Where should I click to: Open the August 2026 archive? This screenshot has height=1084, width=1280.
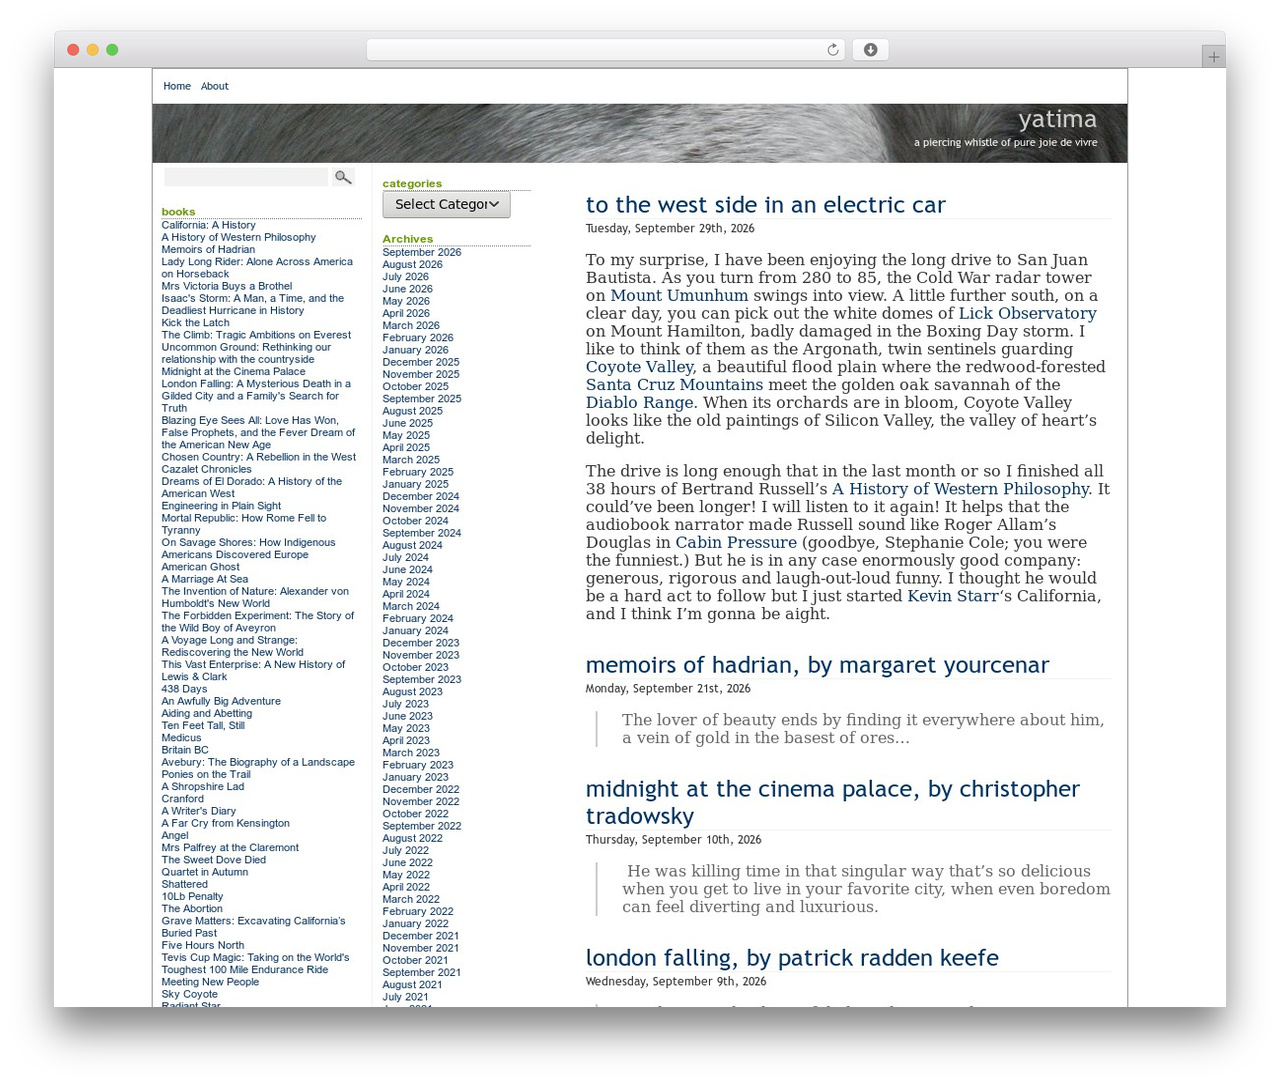412,265
